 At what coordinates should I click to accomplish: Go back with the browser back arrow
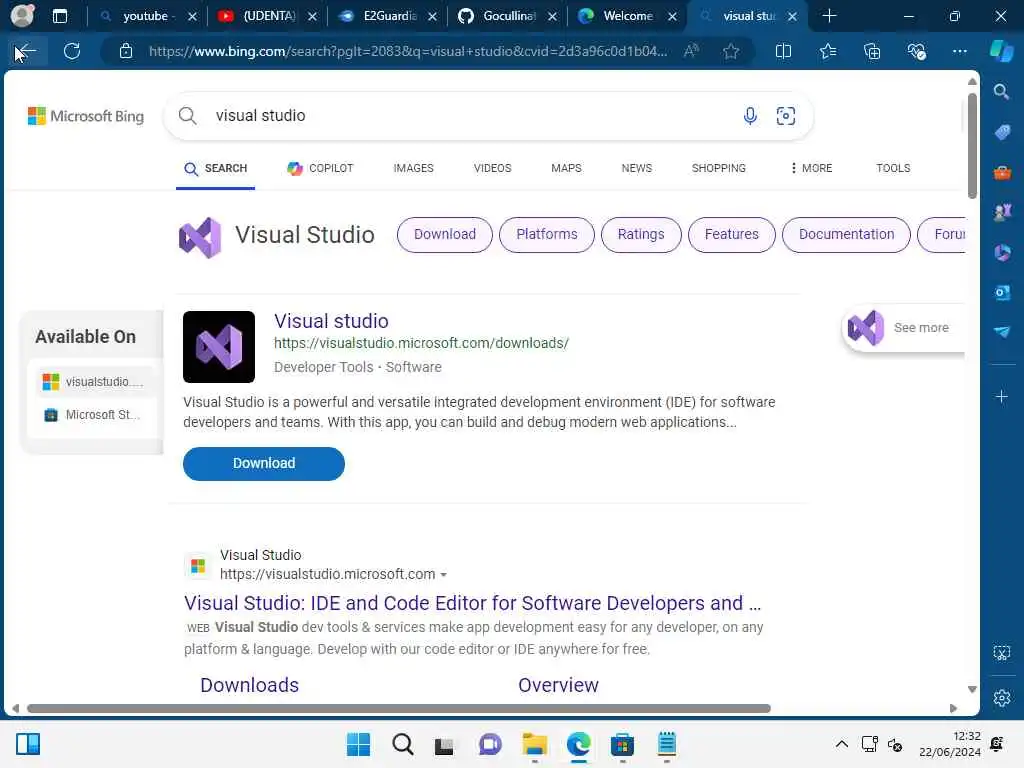[25, 51]
